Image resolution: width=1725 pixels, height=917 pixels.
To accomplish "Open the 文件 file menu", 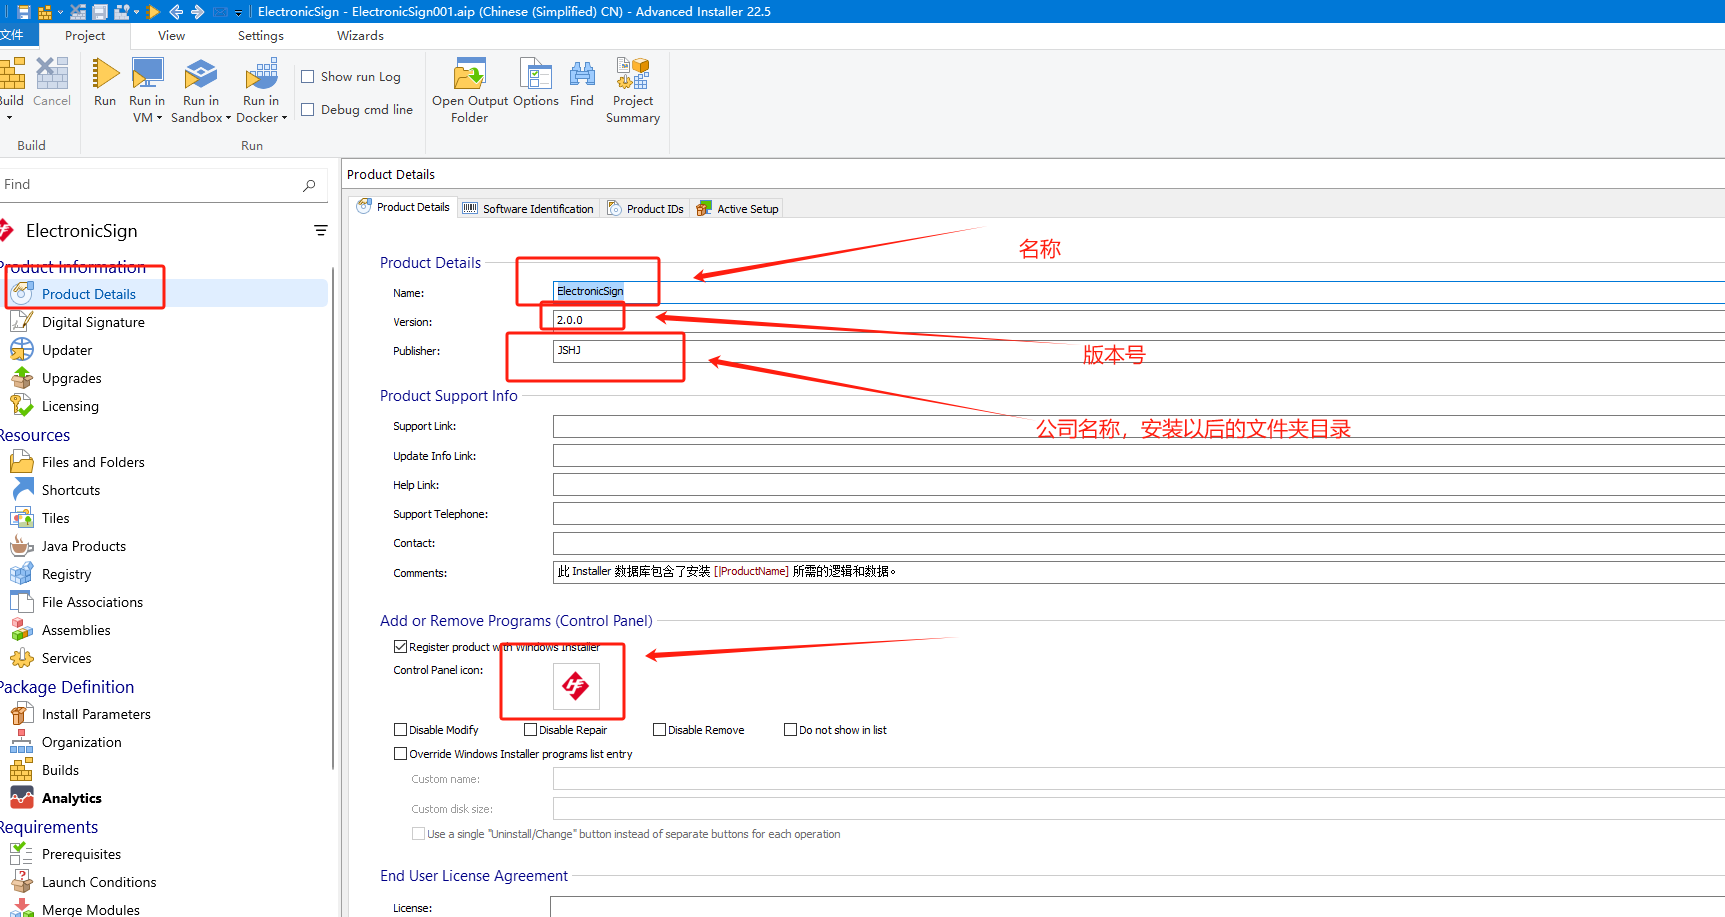I will (12, 35).
